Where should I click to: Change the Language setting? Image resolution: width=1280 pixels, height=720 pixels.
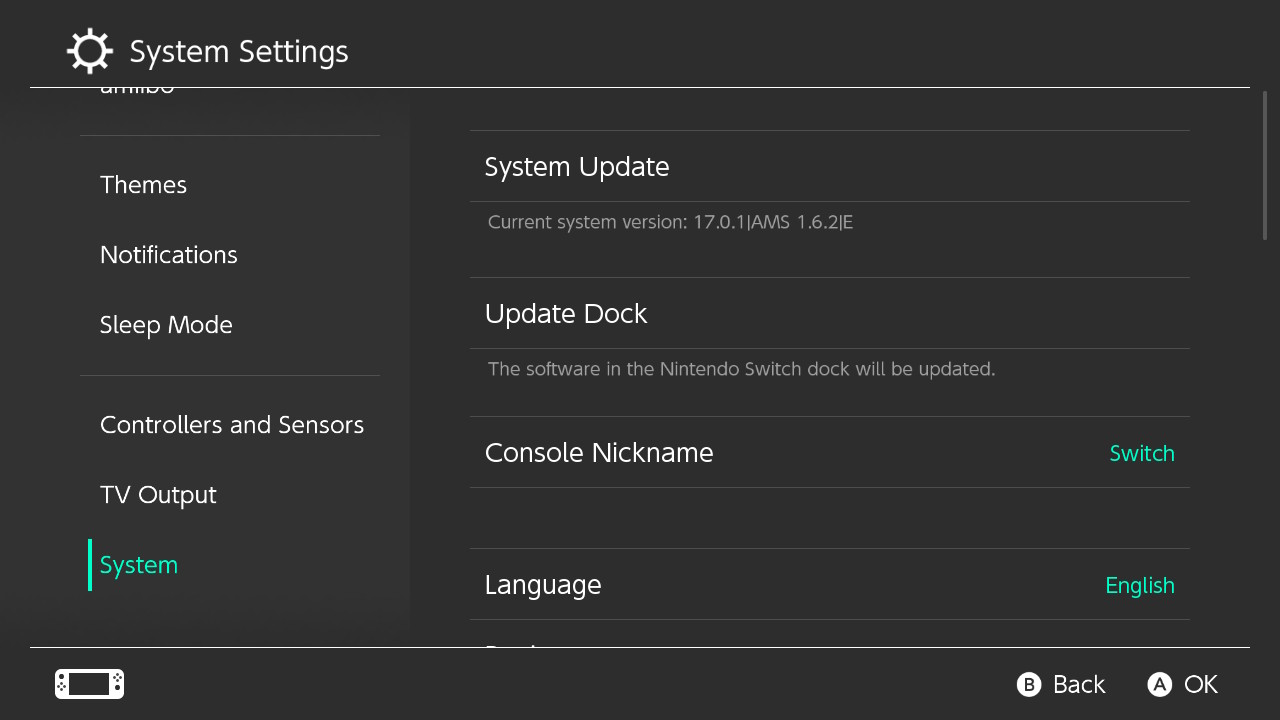(x=543, y=585)
